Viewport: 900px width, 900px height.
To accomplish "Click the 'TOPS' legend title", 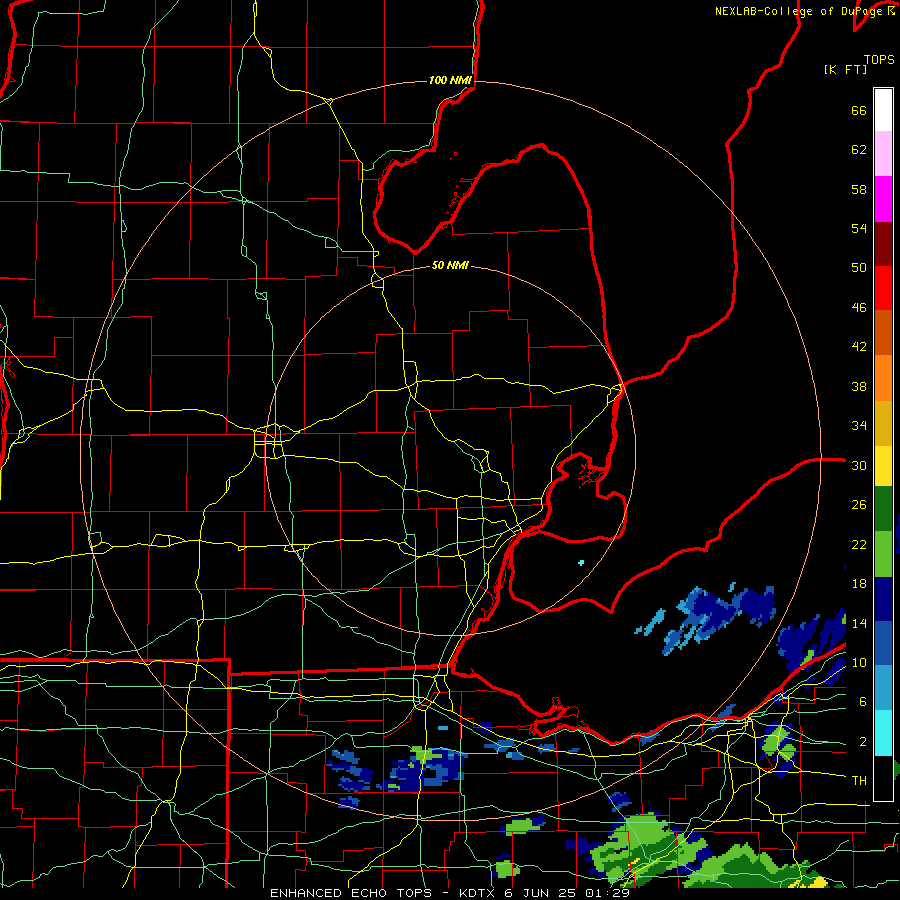I will tap(879, 59).
